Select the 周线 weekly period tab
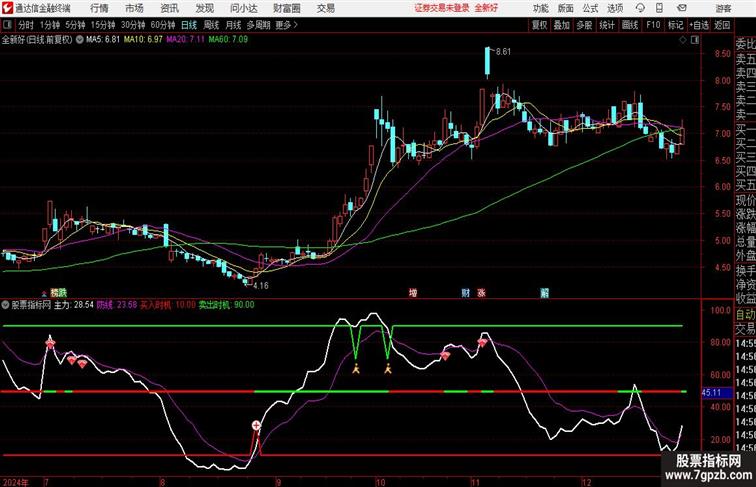 pyautogui.click(x=211, y=25)
